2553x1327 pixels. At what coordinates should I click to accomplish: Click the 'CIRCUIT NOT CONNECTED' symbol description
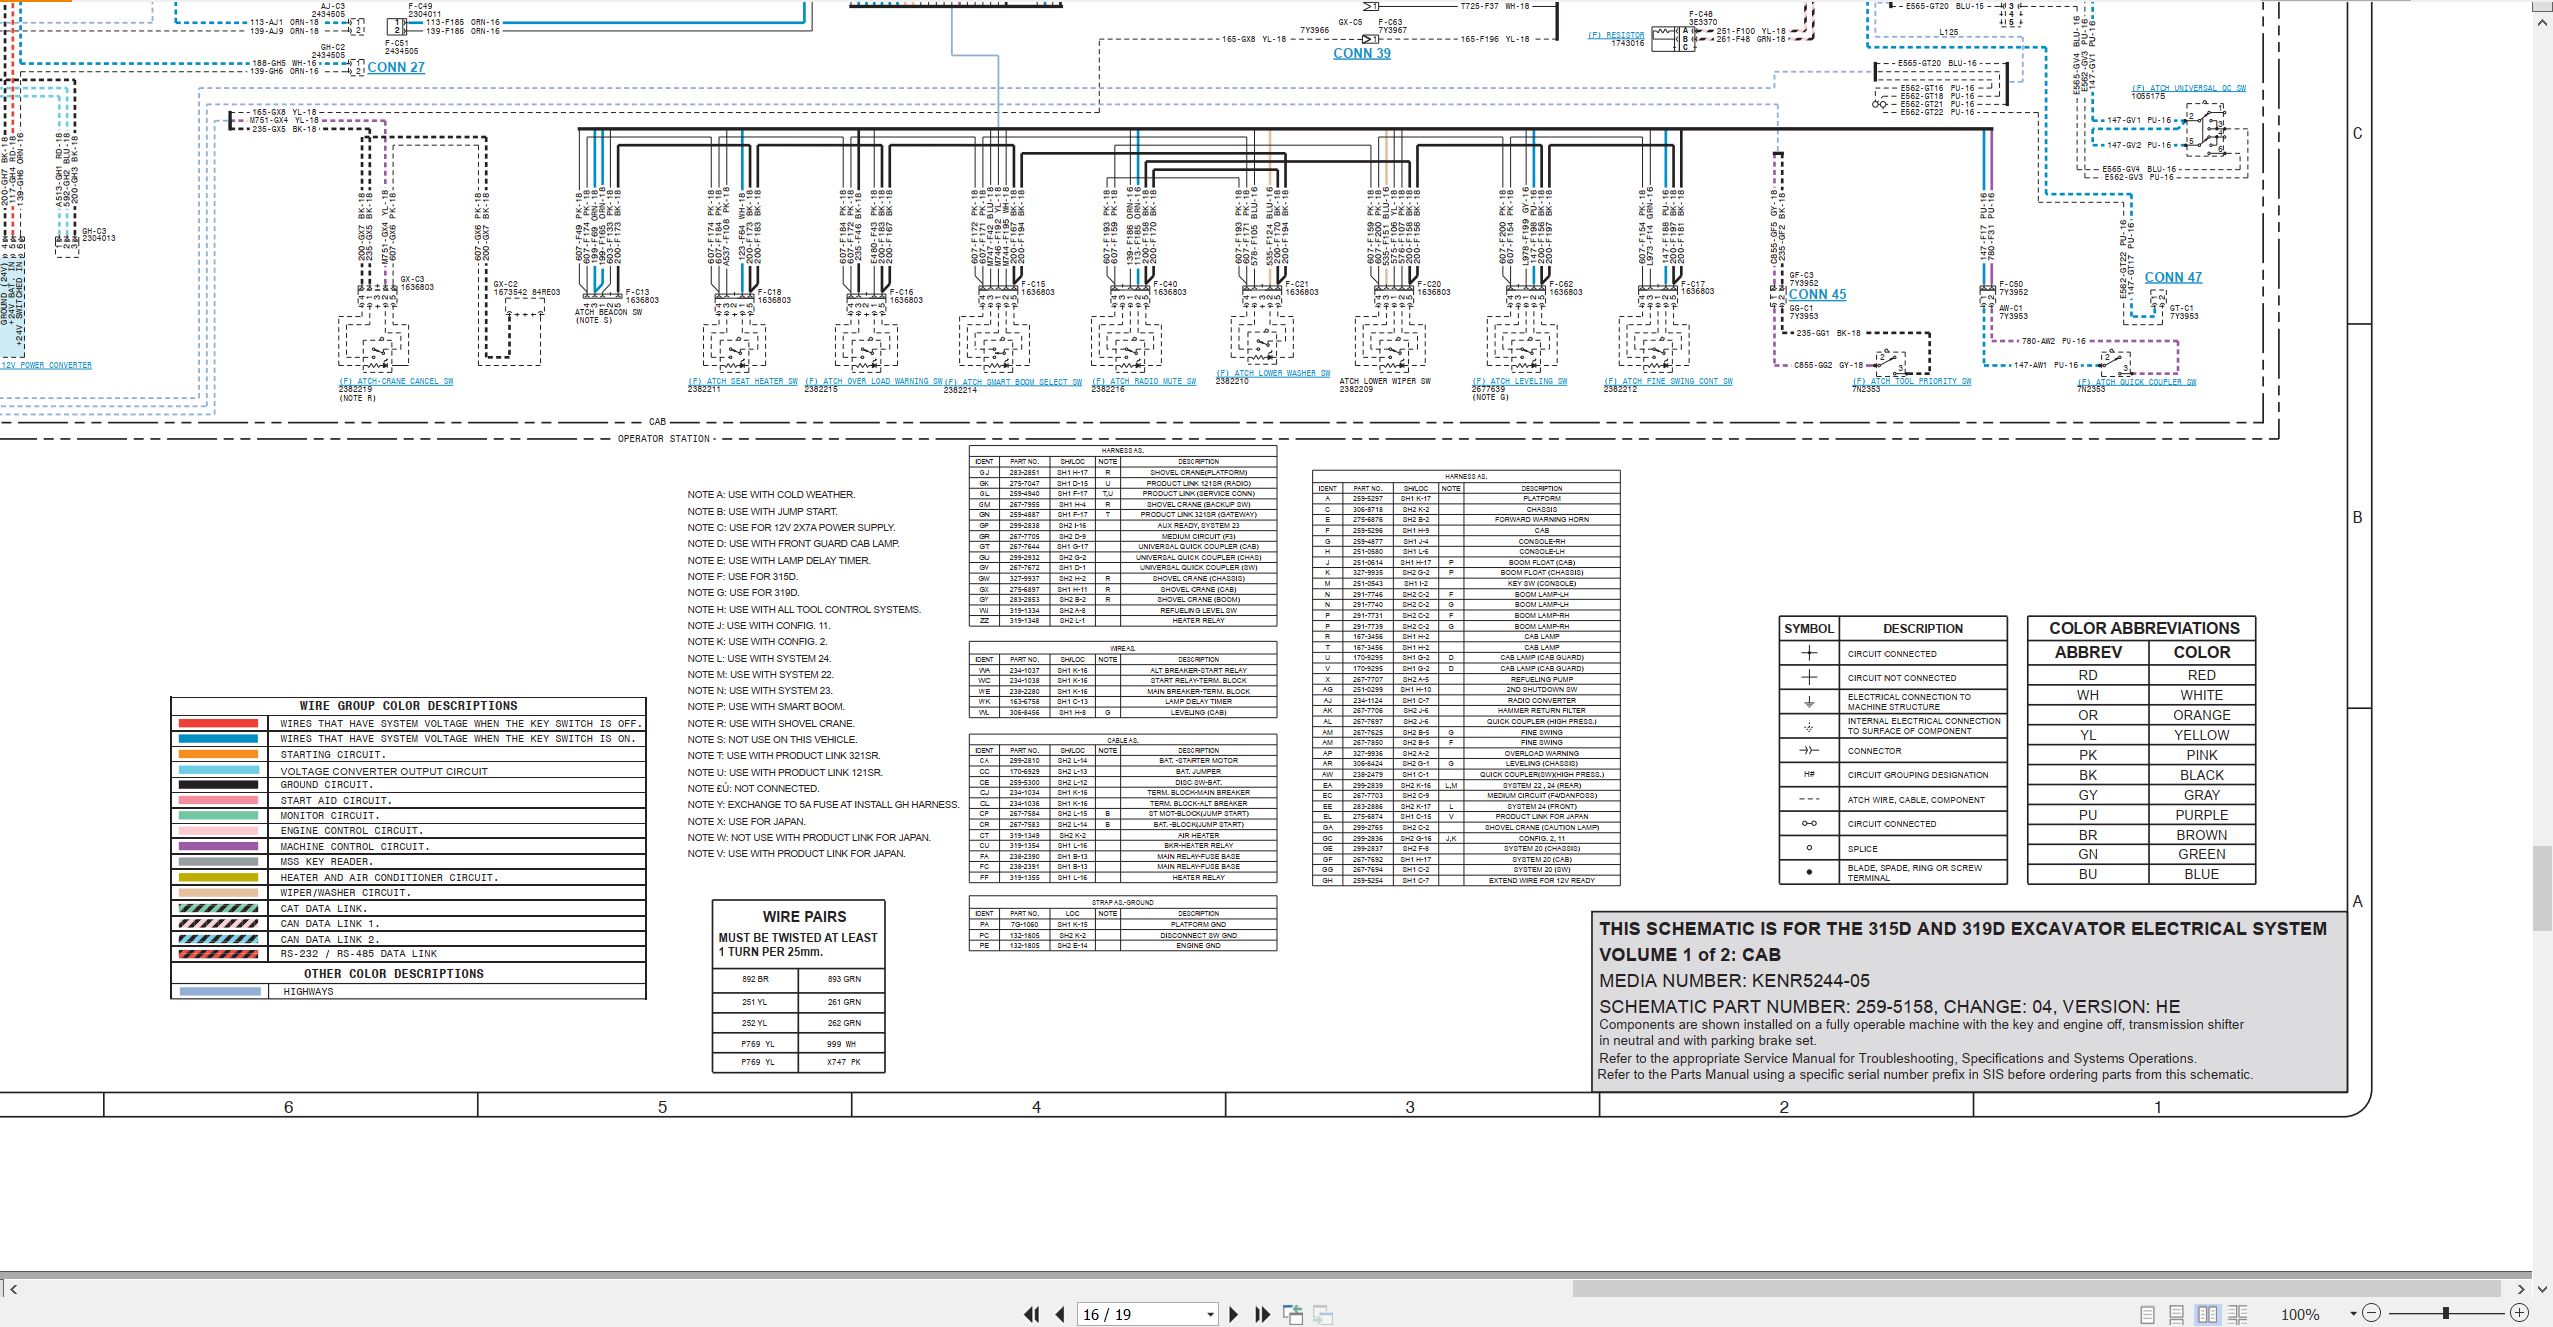(x=1901, y=678)
